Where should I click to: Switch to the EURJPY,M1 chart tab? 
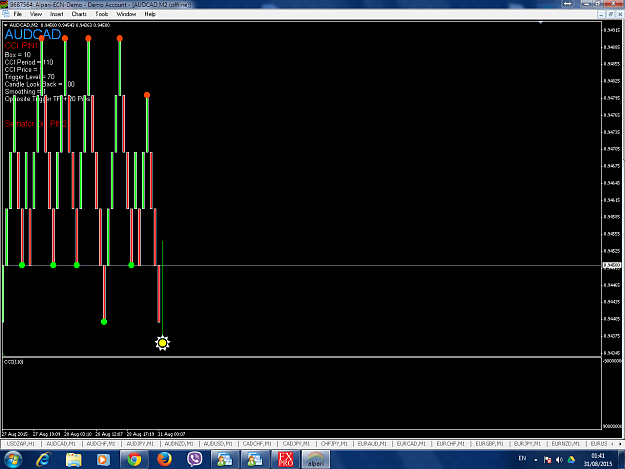click(527, 443)
